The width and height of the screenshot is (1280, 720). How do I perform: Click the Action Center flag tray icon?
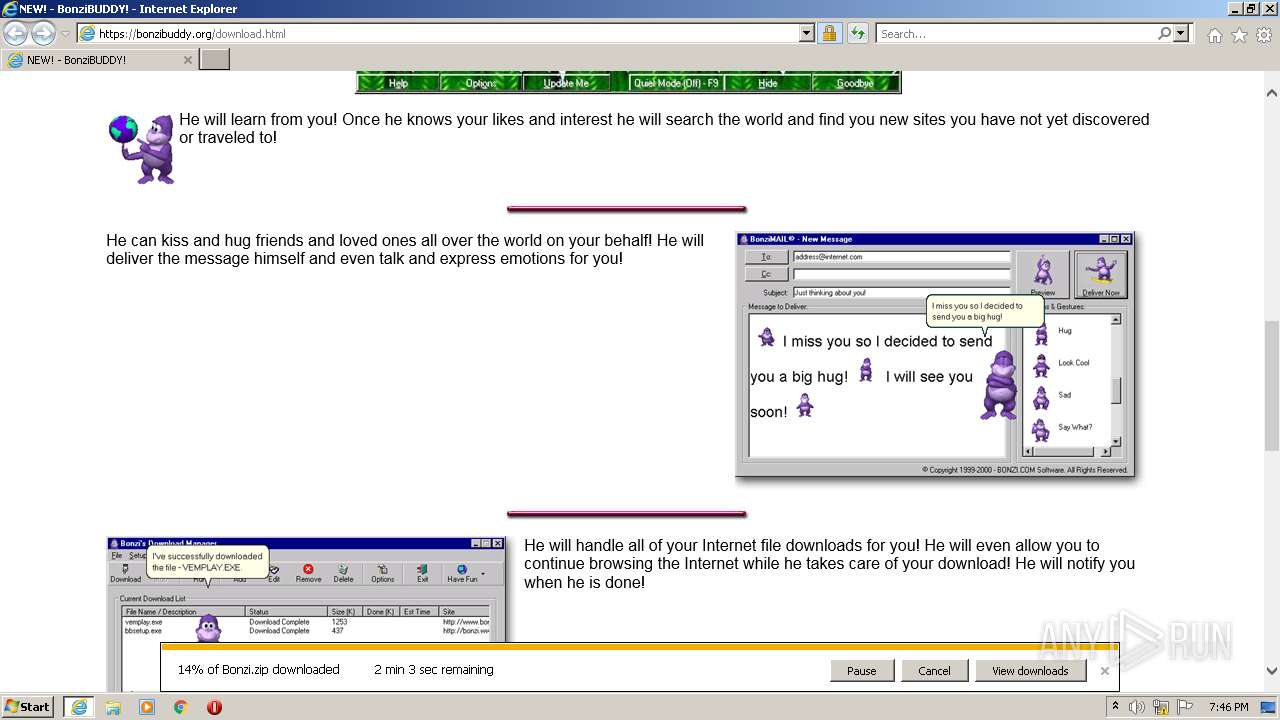tap(1185, 707)
